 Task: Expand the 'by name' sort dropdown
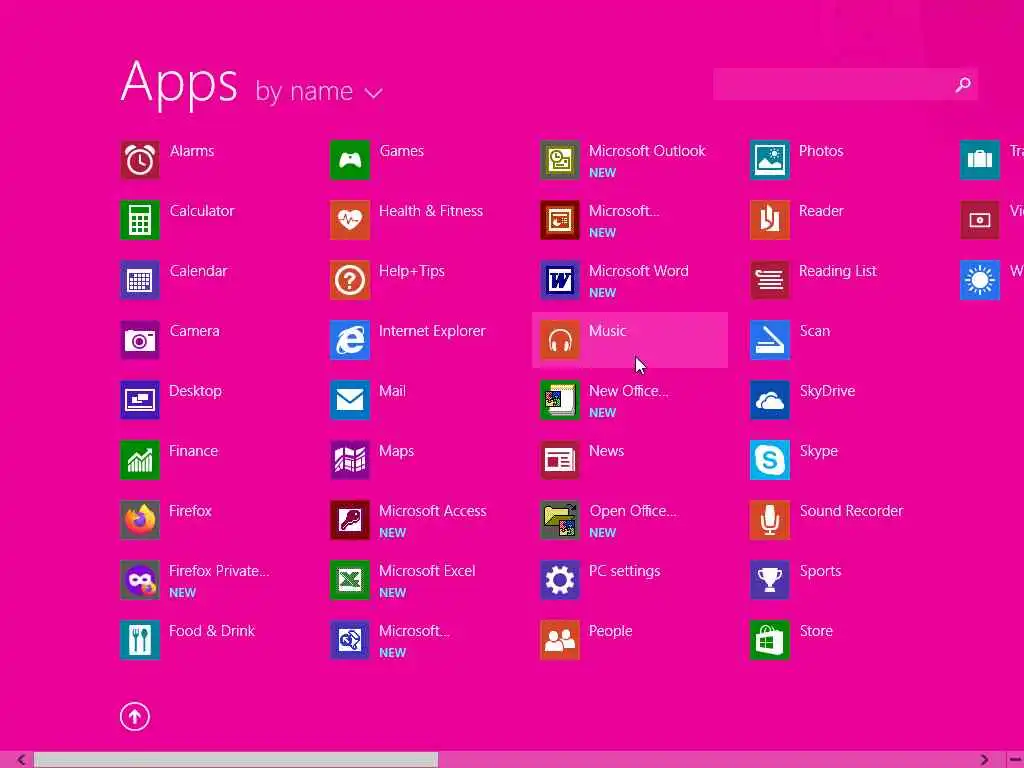pyautogui.click(x=319, y=91)
